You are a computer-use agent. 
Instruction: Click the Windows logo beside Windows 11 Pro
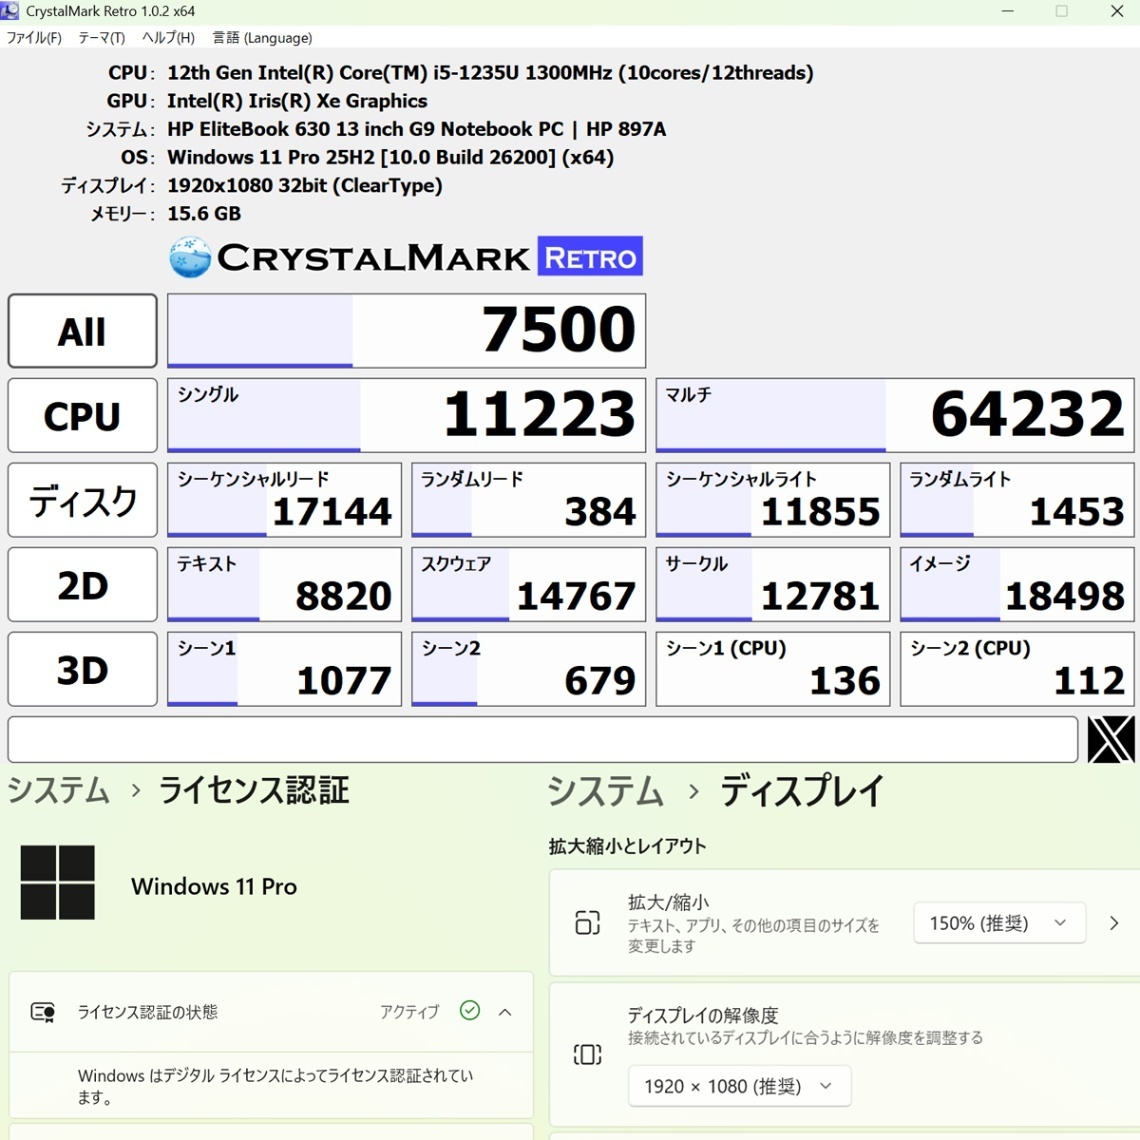pos(57,882)
